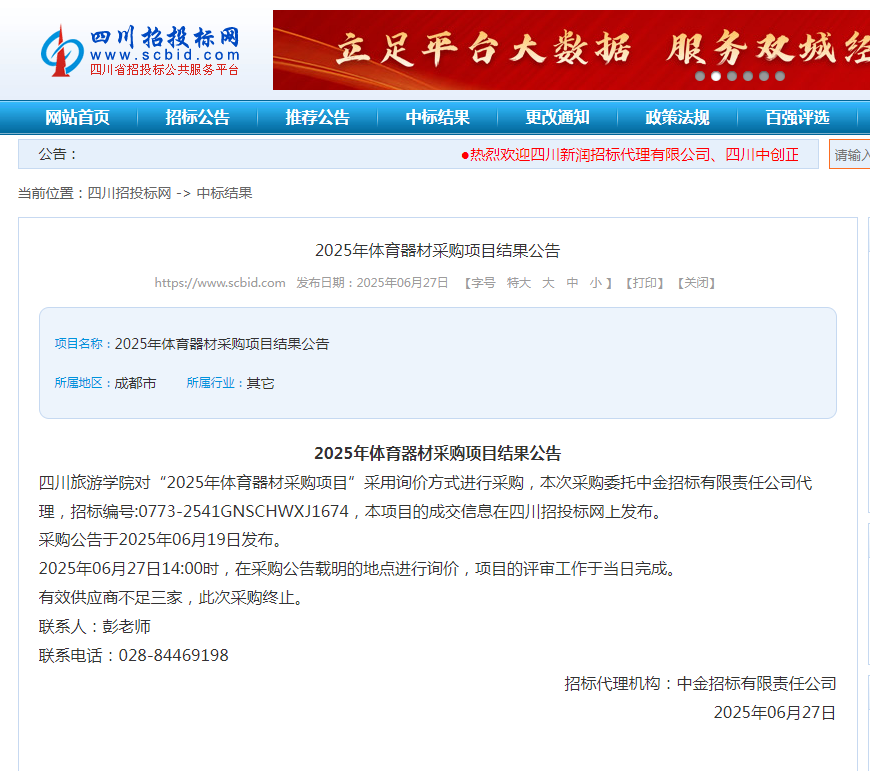Click the 关闭 close link

point(696,283)
